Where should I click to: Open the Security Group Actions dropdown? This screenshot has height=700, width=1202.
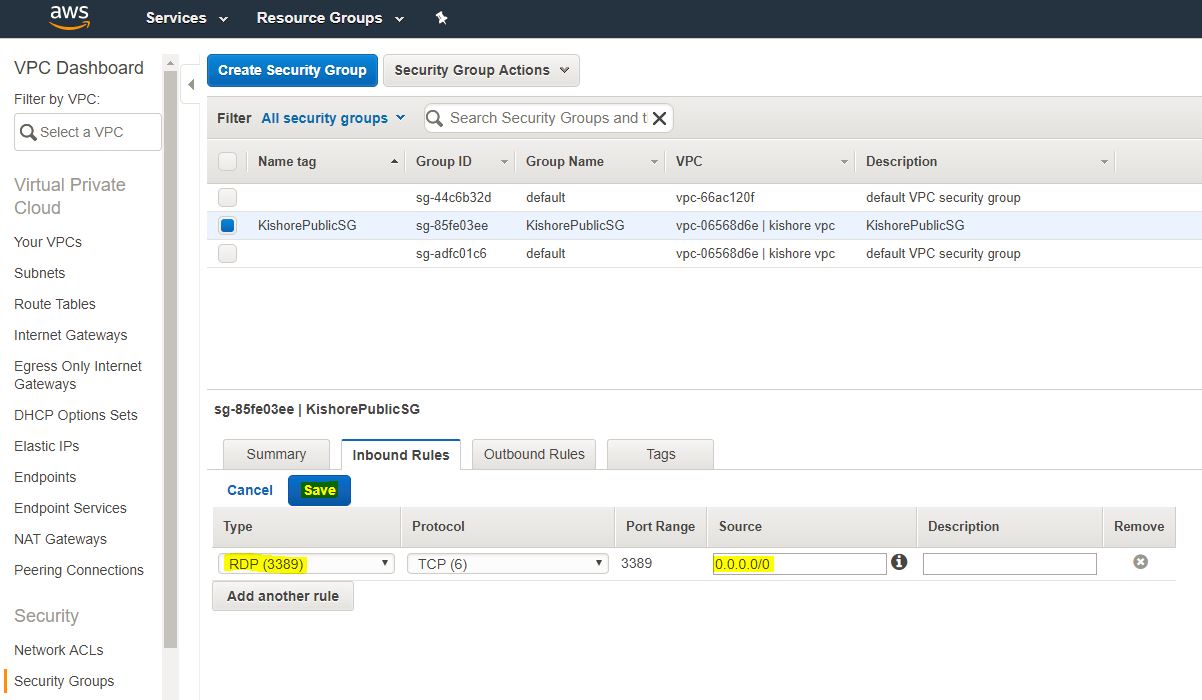(x=481, y=70)
